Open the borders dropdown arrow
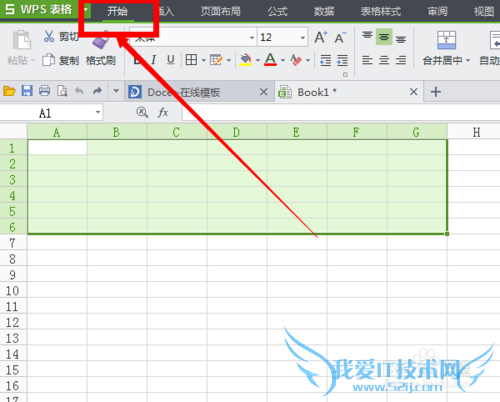The width and height of the screenshot is (500, 402). coord(203,61)
